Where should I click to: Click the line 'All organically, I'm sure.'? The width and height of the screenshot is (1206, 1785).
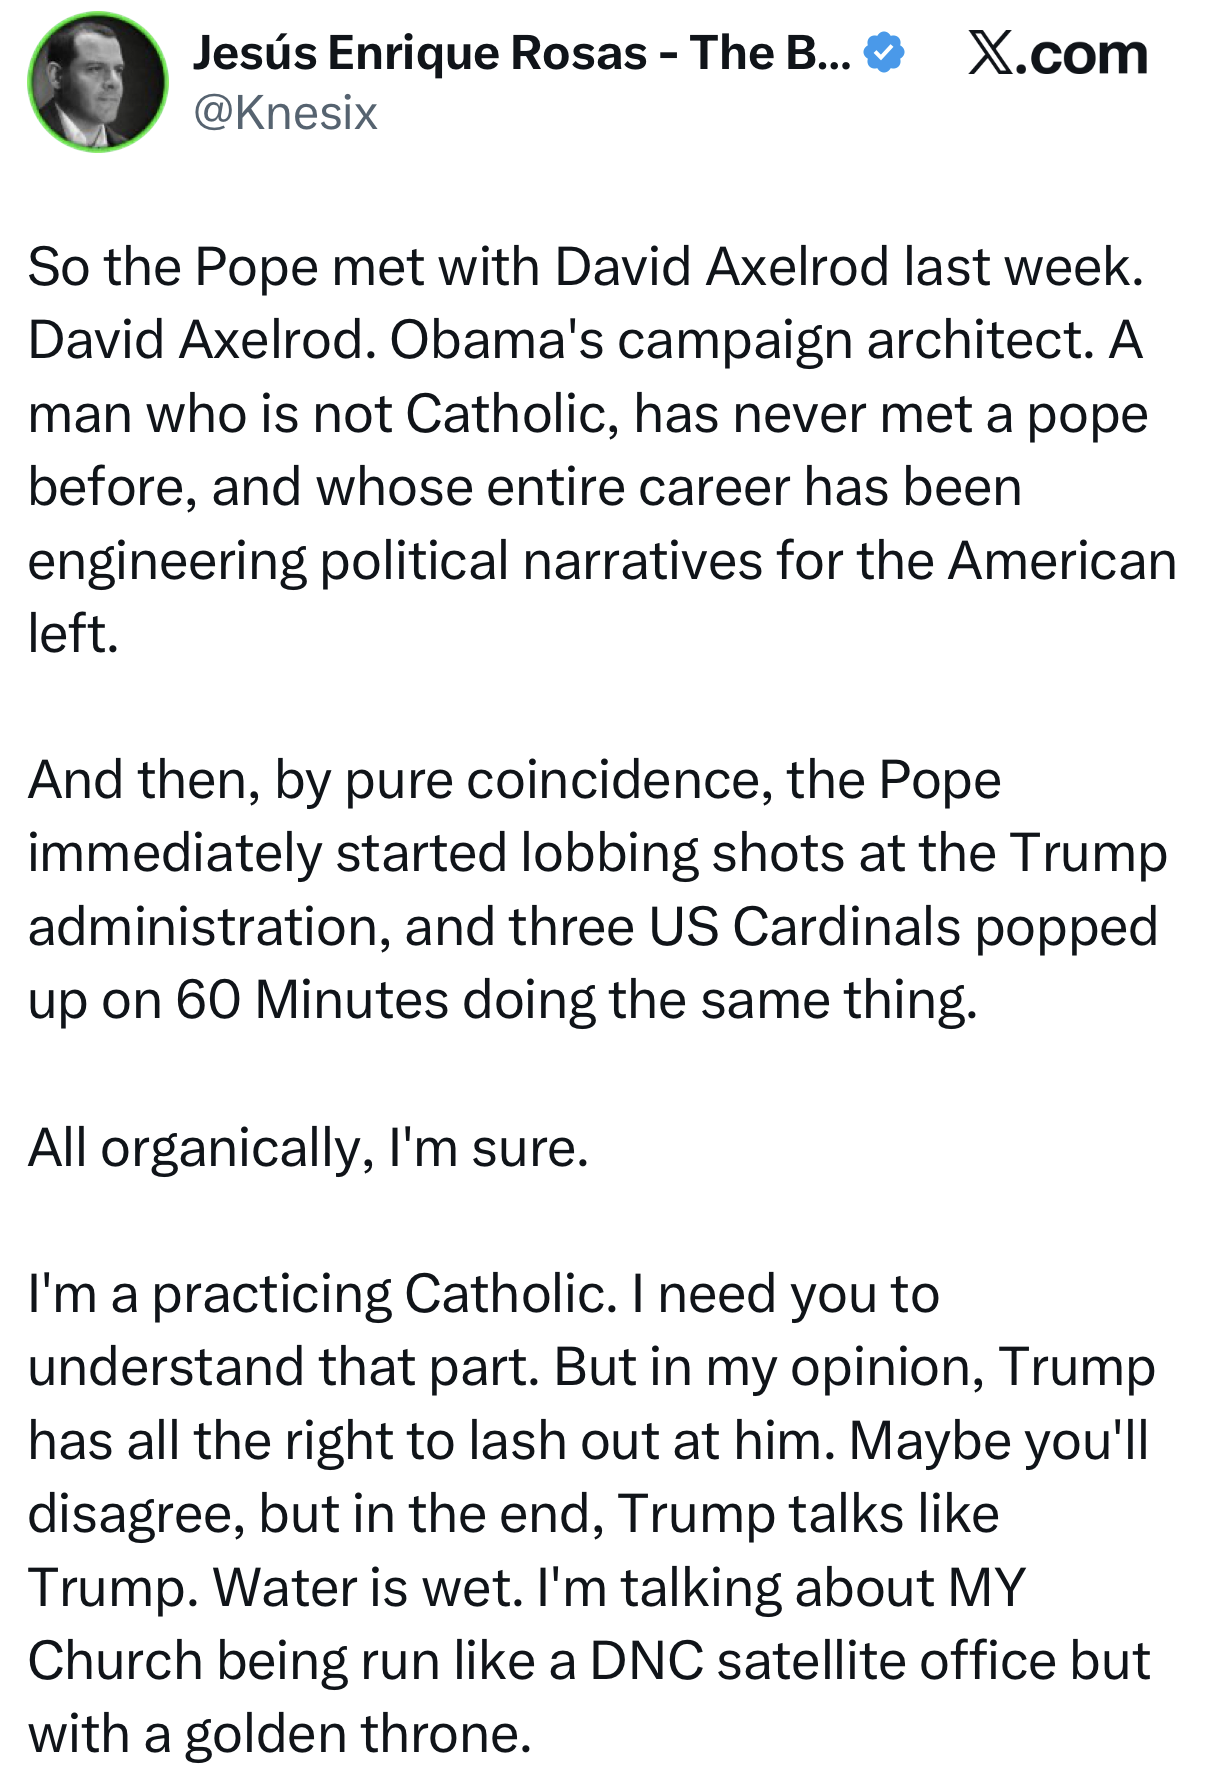(308, 1147)
